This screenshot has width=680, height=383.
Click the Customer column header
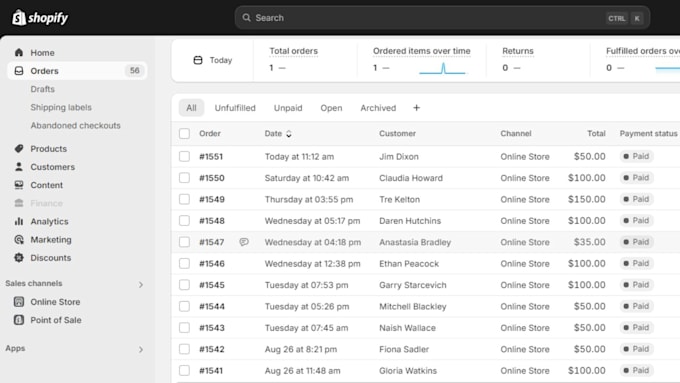397,134
